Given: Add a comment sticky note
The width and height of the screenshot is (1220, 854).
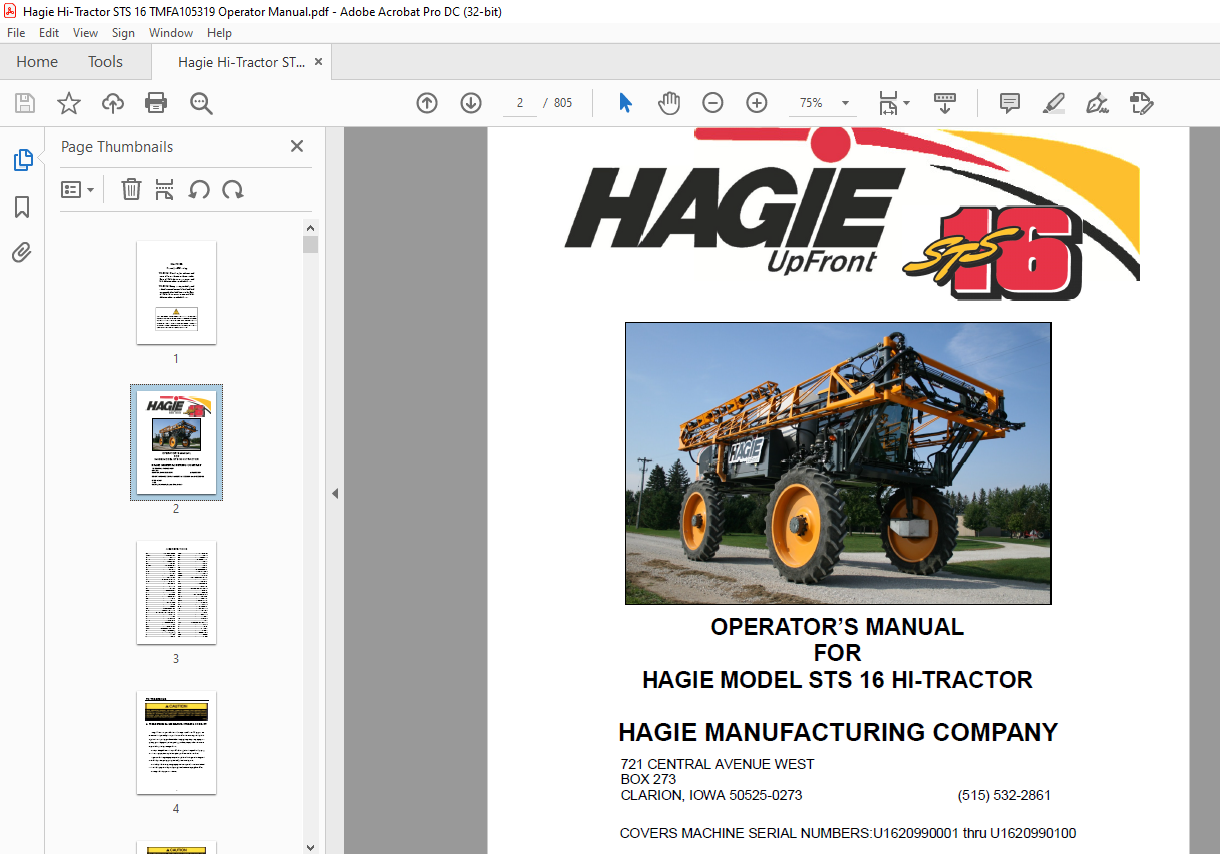Looking at the screenshot, I should coord(1010,103).
